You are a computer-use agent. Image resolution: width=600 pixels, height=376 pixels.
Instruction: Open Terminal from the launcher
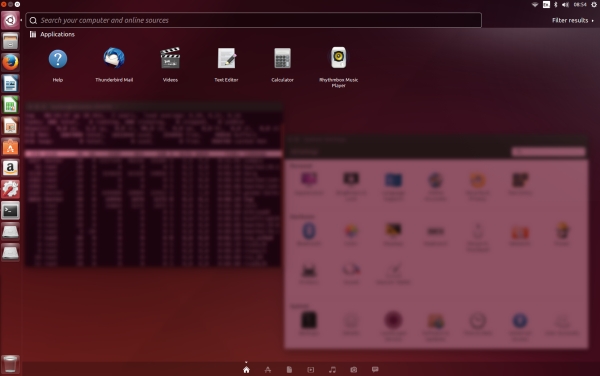coord(10,210)
